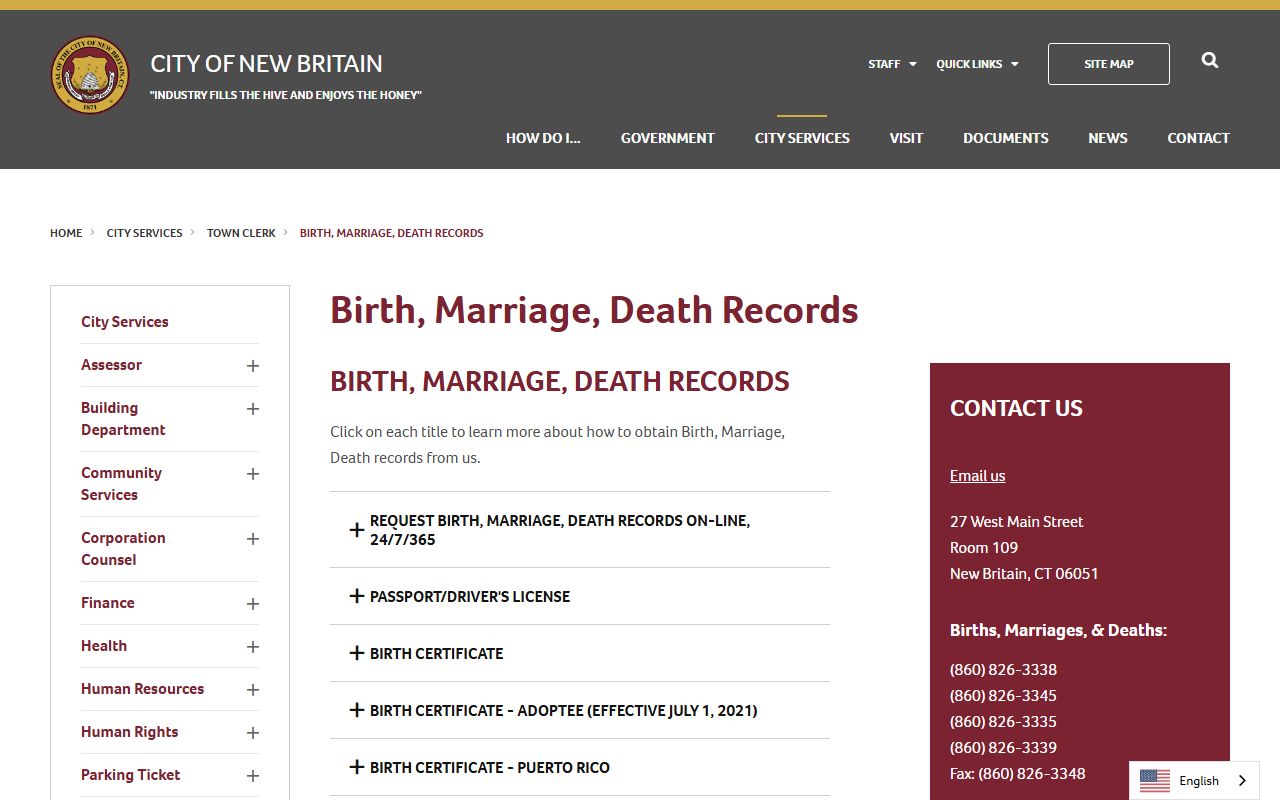Open the Quick Links dropdown
This screenshot has width=1280, height=800.
[977, 64]
